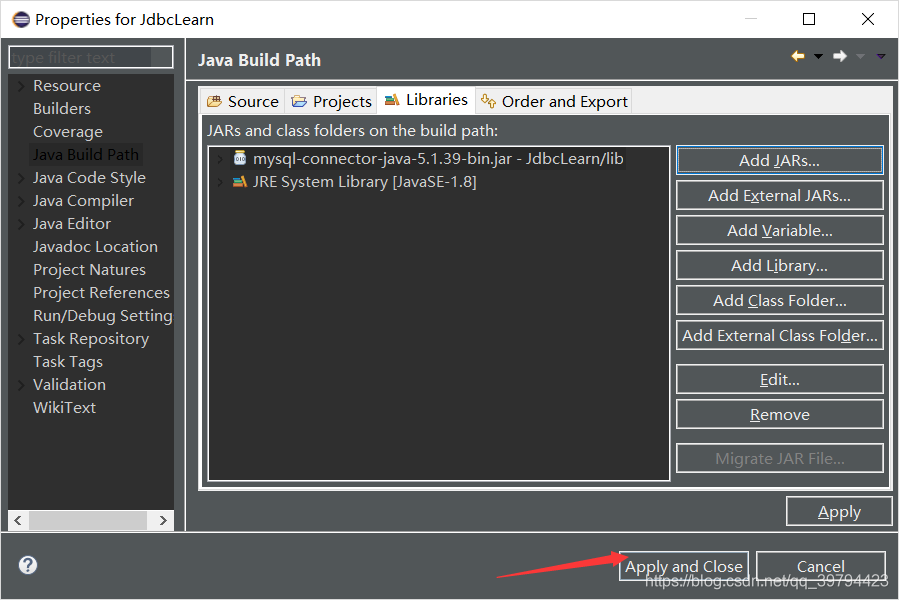
Task: Select Run/Debug Settings tree item
Action: (x=103, y=315)
